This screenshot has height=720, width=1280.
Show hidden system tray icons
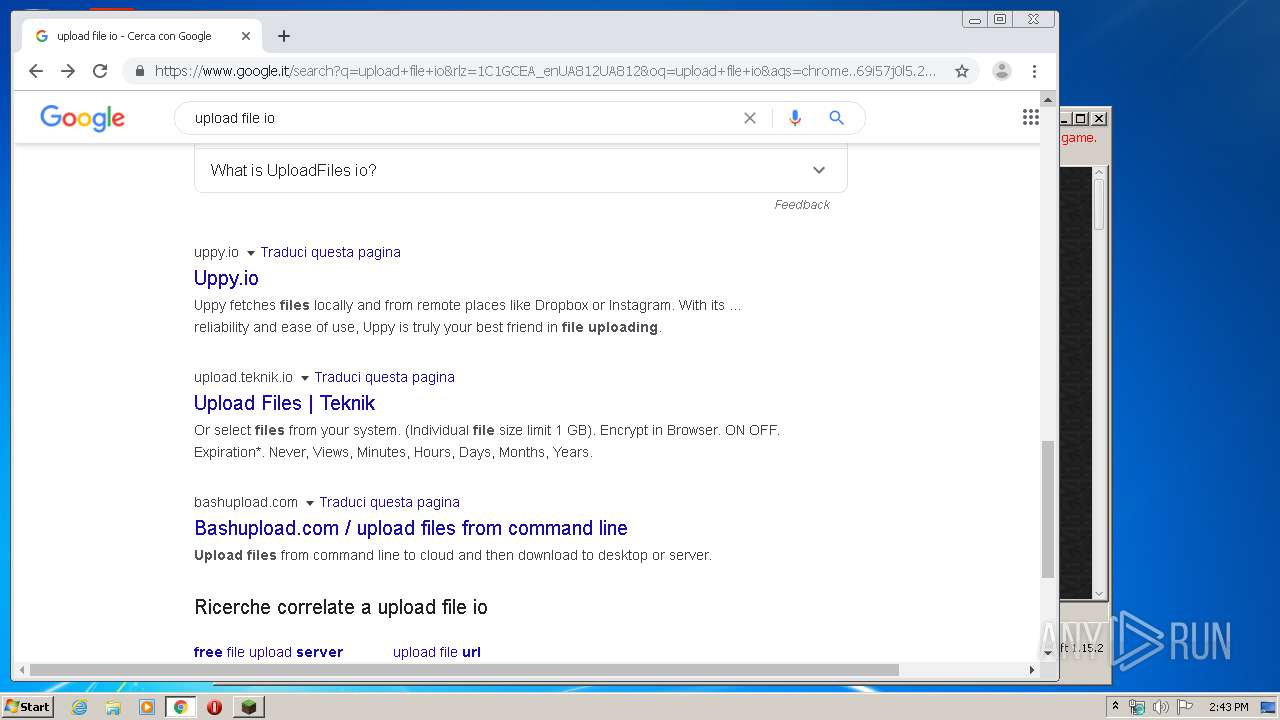[1116, 707]
